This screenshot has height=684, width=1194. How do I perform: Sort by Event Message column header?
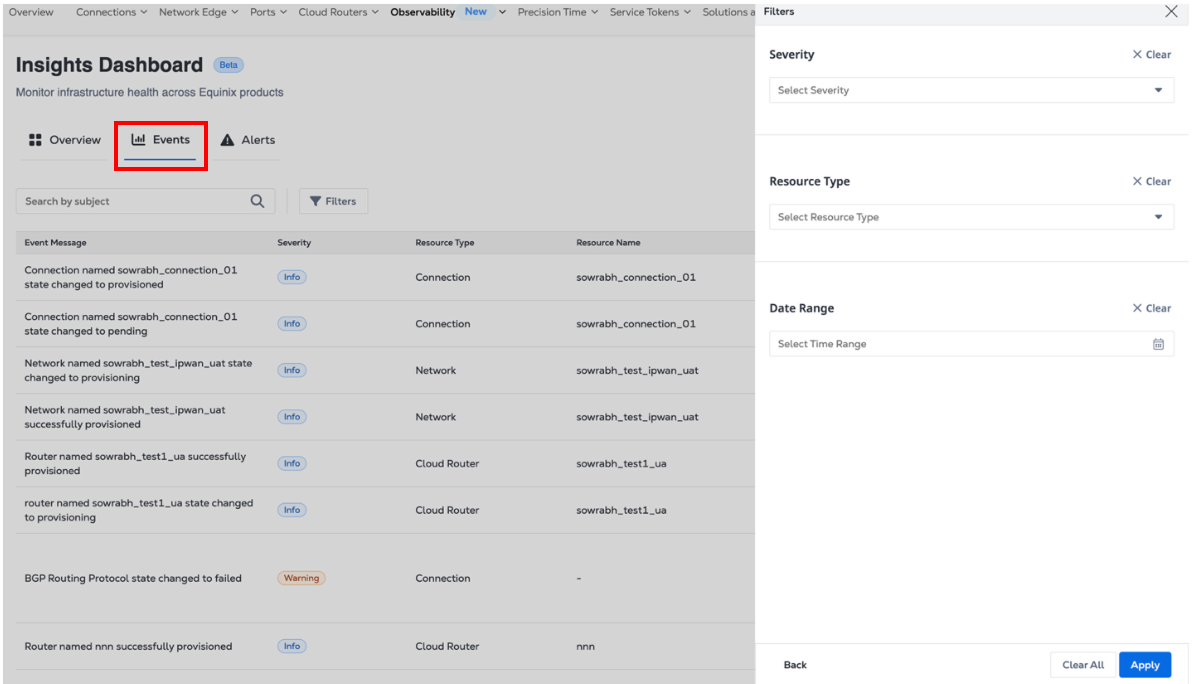point(56,243)
